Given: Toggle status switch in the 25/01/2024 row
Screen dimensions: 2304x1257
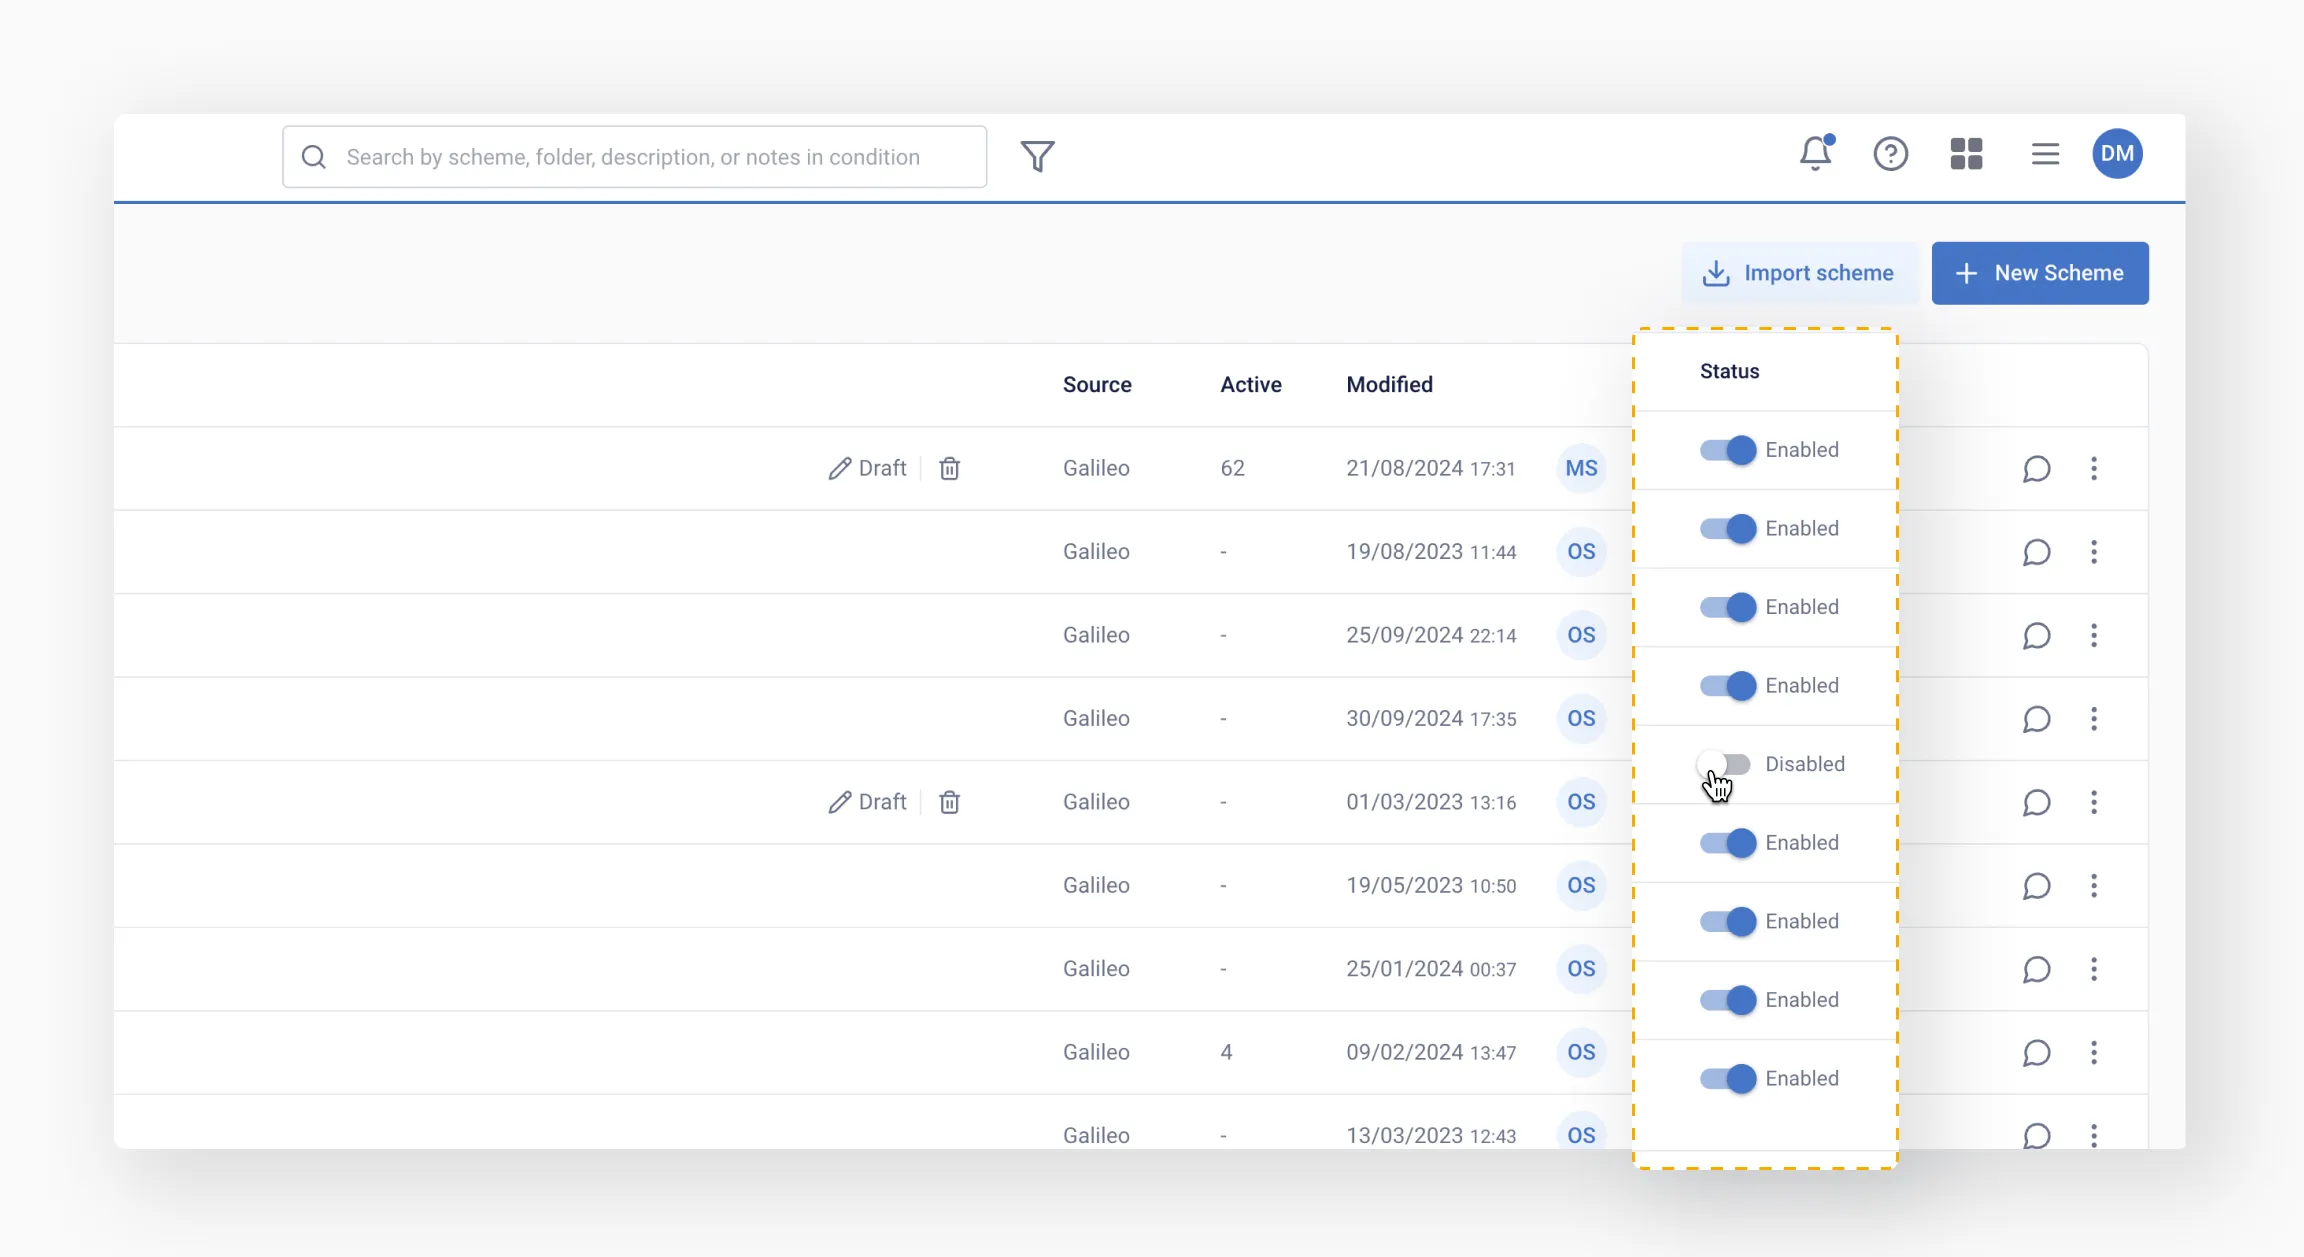Looking at the screenshot, I should pyautogui.click(x=1727, y=922).
